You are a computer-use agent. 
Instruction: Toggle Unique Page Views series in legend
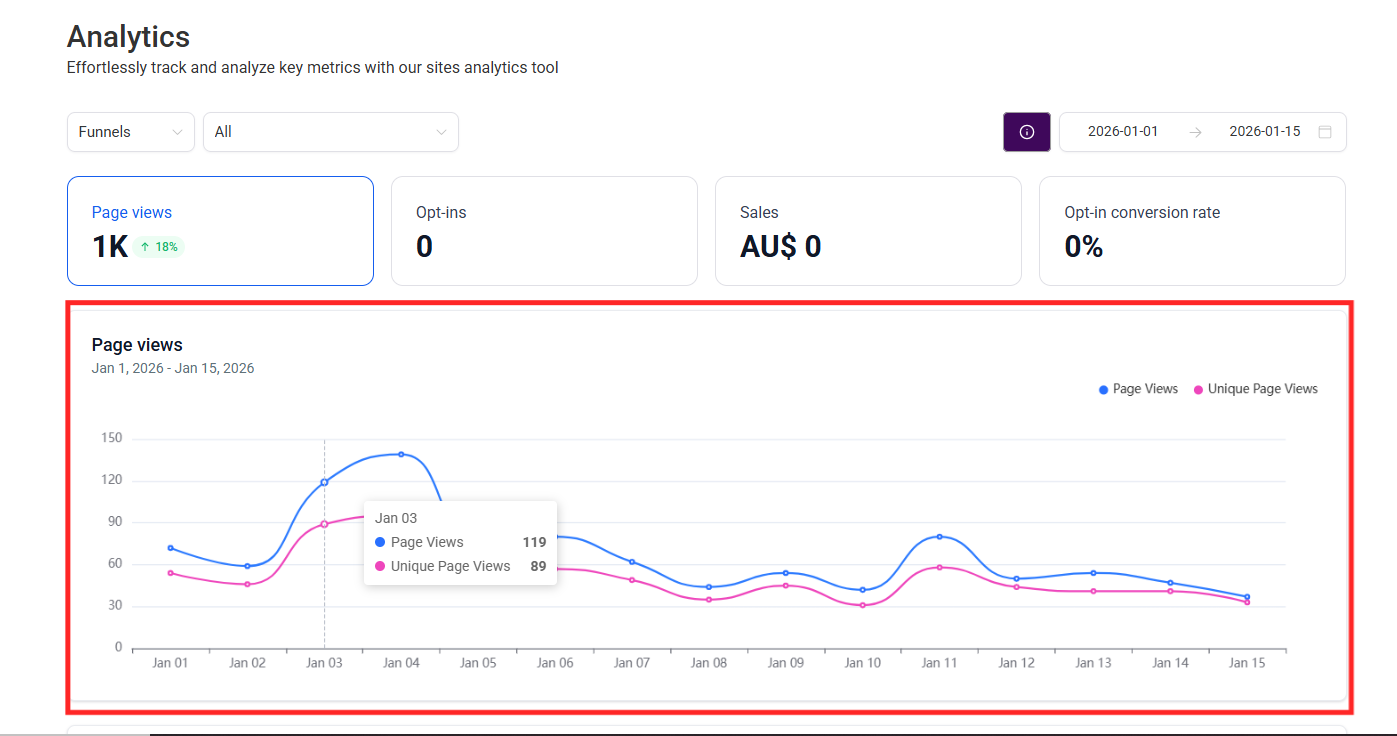tap(1256, 389)
